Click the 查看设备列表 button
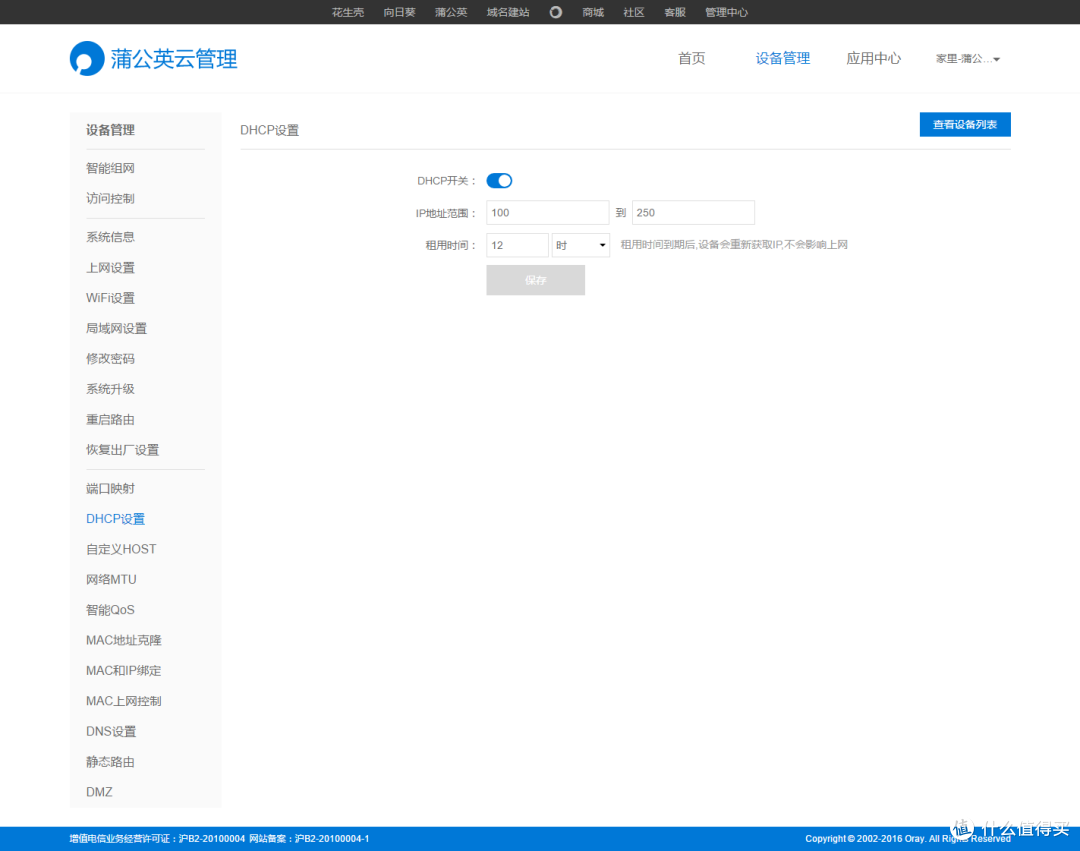 point(965,125)
